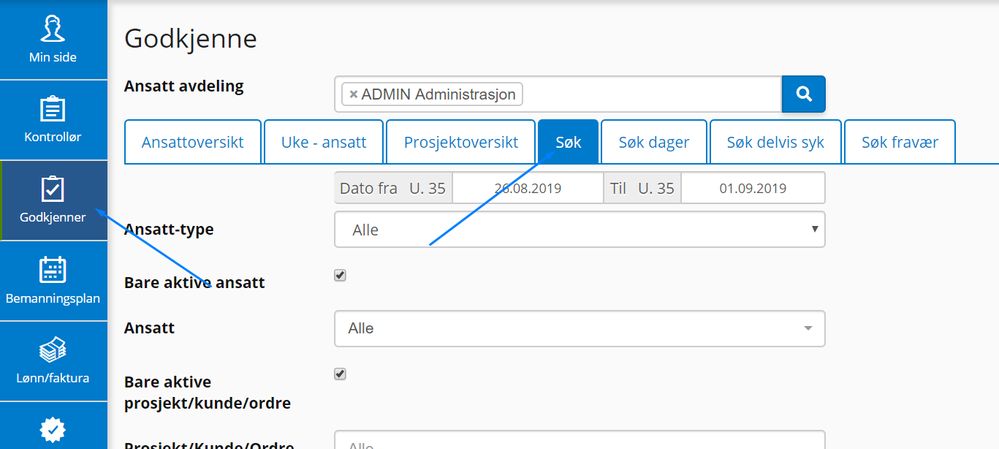Expand the Ansatt dropdown list

579,328
